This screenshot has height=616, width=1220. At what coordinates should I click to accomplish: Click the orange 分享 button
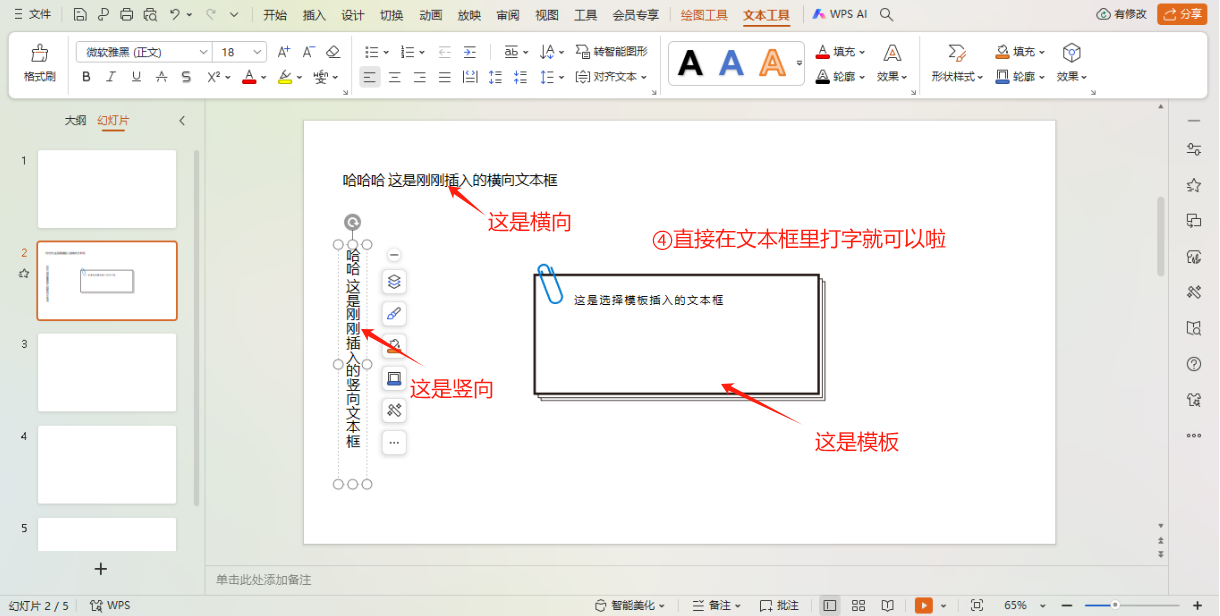click(1181, 14)
